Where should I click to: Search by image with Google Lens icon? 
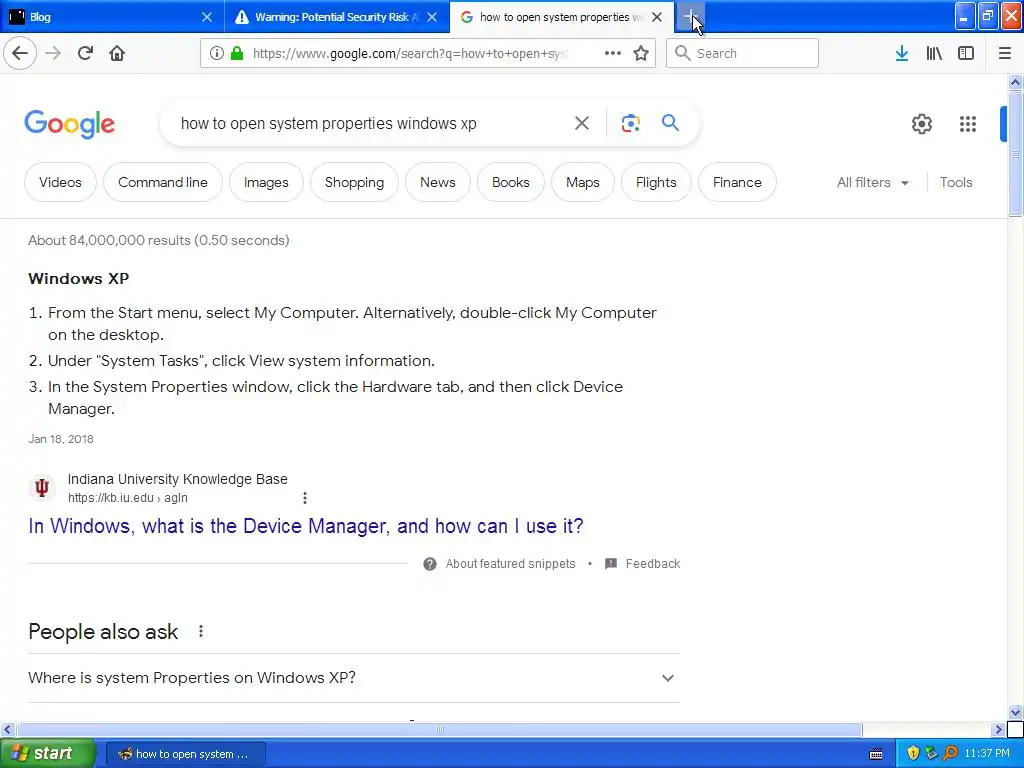(x=630, y=123)
